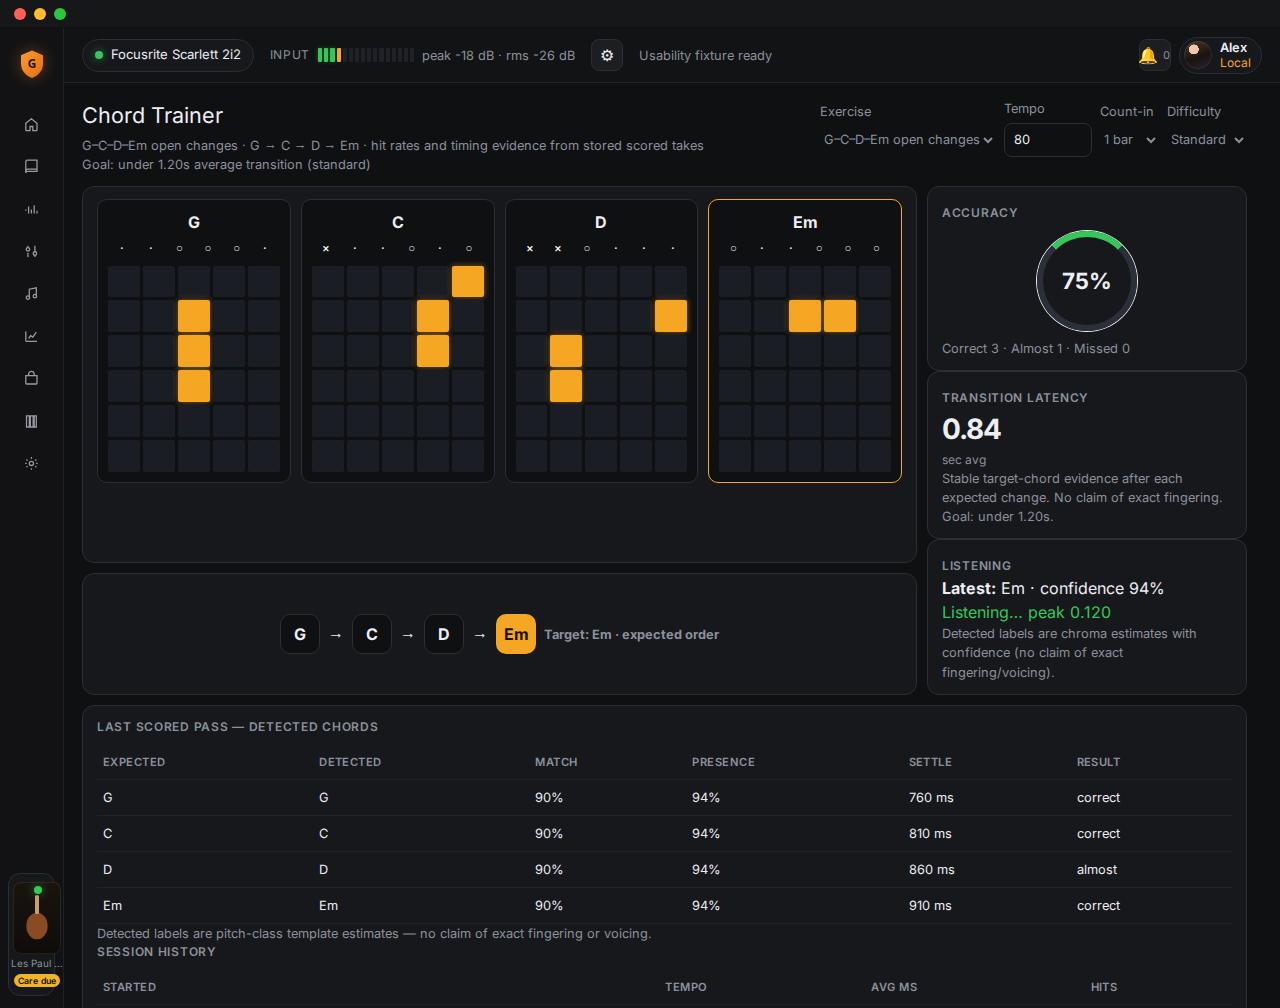Click the orange Em target chip
The height and width of the screenshot is (1008, 1280).
click(x=516, y=634)
